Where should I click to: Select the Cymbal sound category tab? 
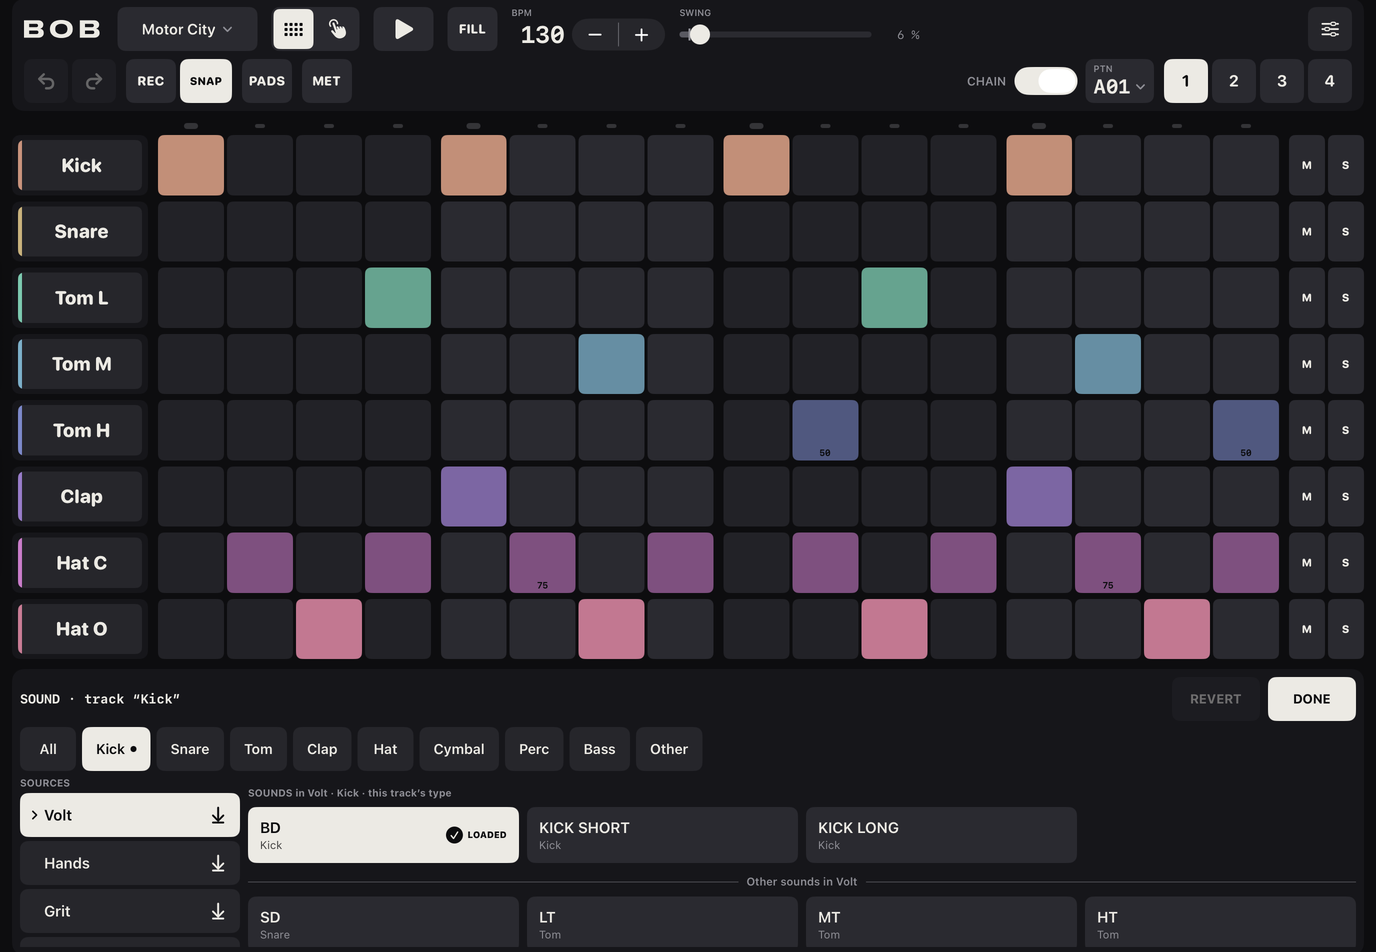[459, 749]
